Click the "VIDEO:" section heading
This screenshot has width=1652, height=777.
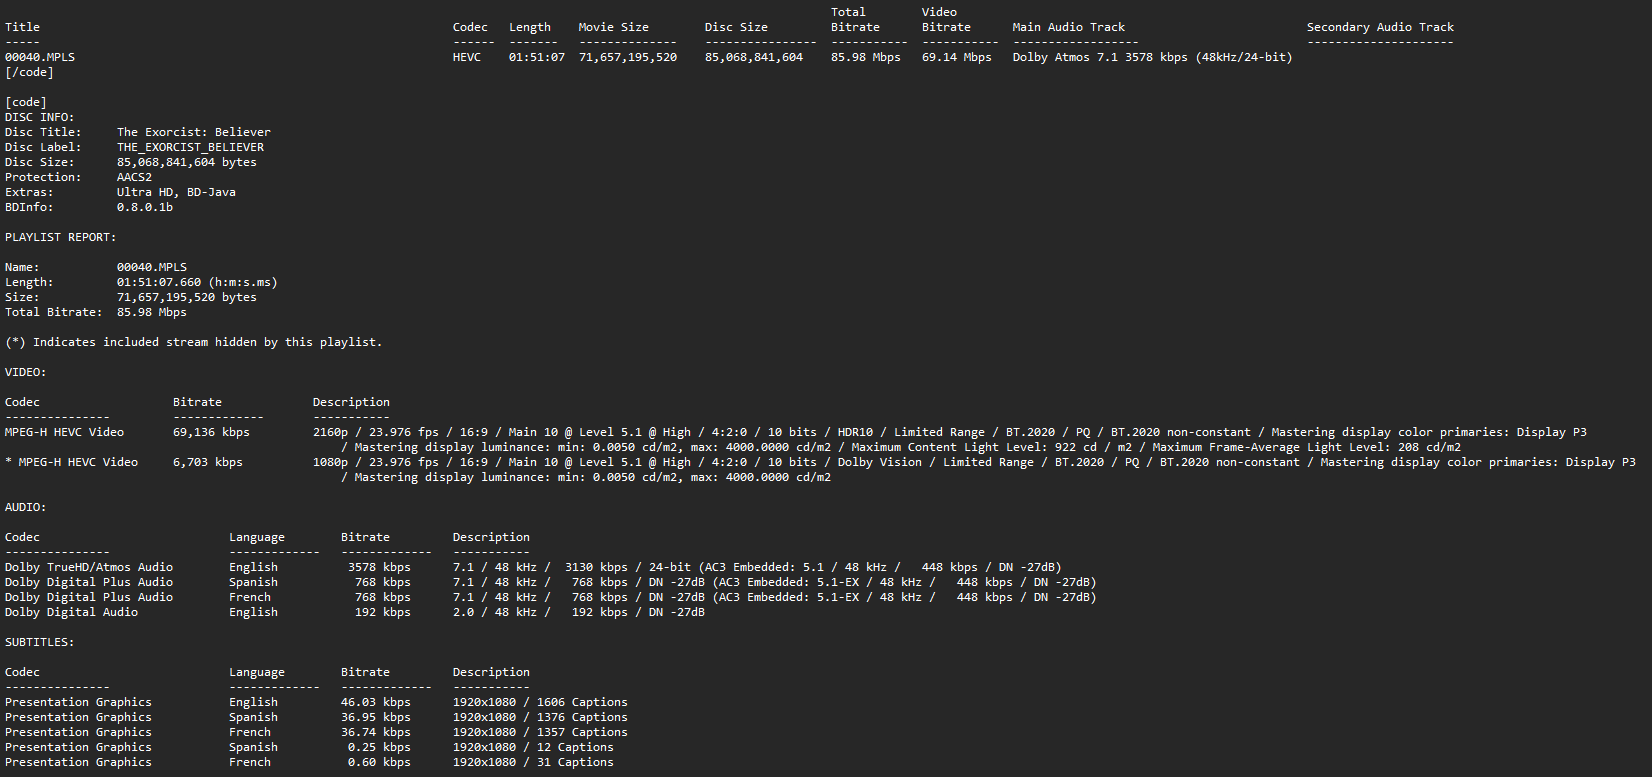[x=25, y=372]
